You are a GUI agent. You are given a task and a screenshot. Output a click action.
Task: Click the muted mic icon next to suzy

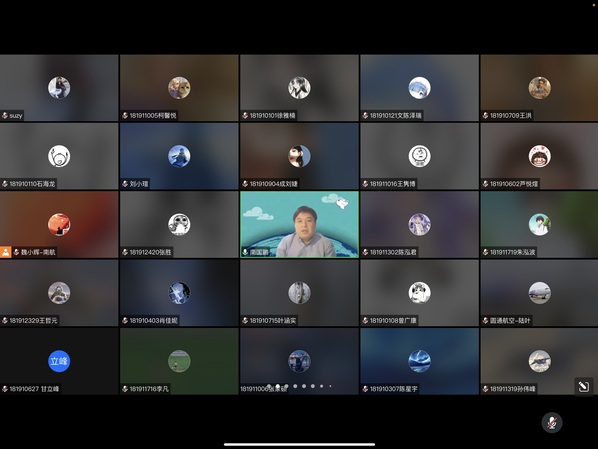tap(5, 115)
